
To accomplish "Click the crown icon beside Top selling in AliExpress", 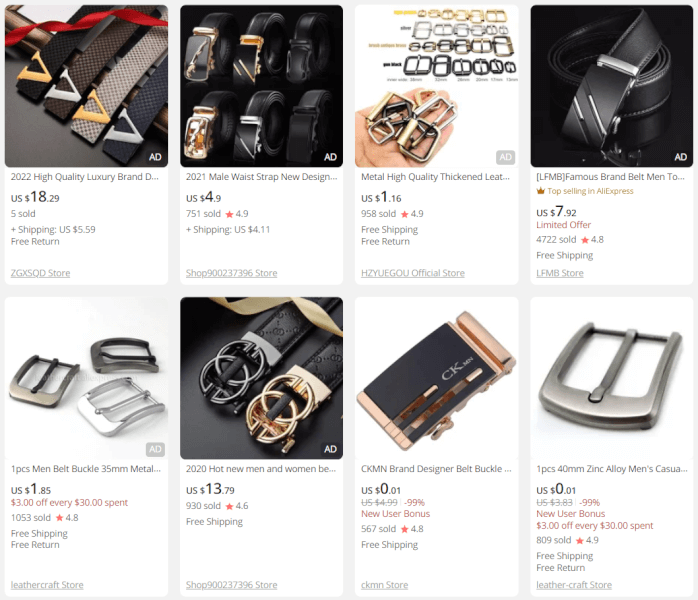I will 540,191.
